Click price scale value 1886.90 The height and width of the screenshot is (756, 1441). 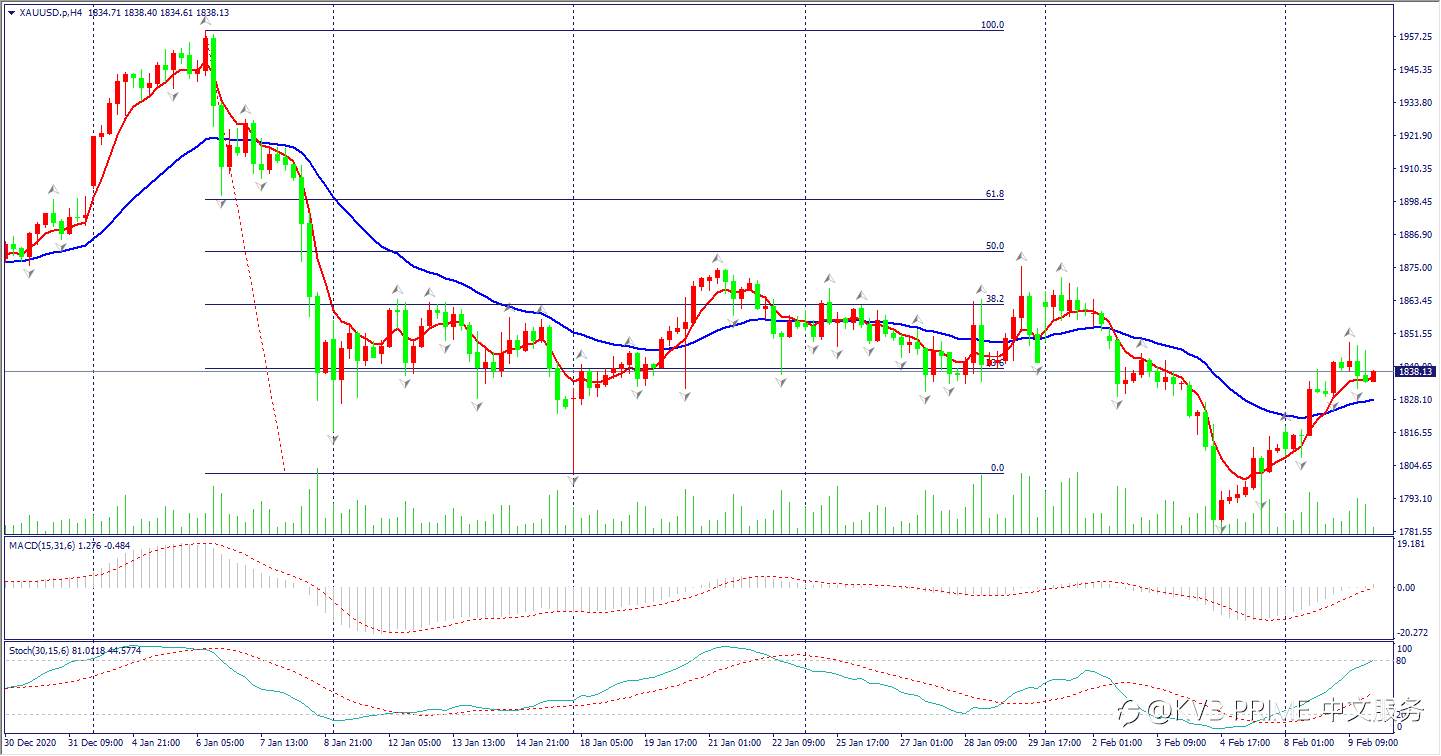[x=1415, y=235]
